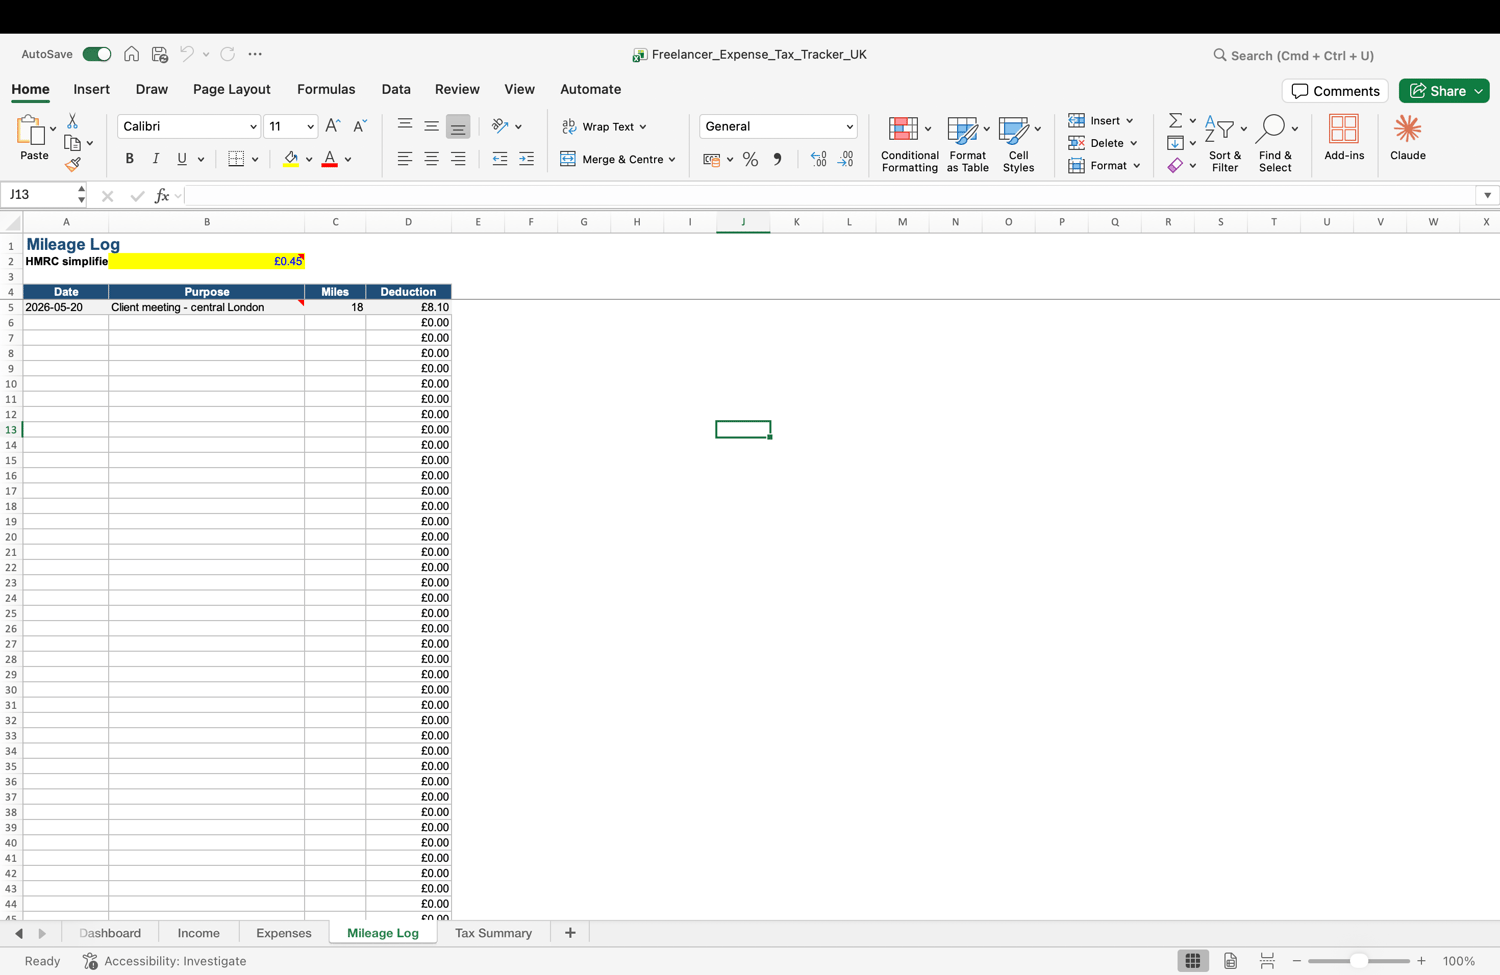The width and height of the screenshot is (1500, 975).
Task: Align text to the bottom
Action: [458, 126]
